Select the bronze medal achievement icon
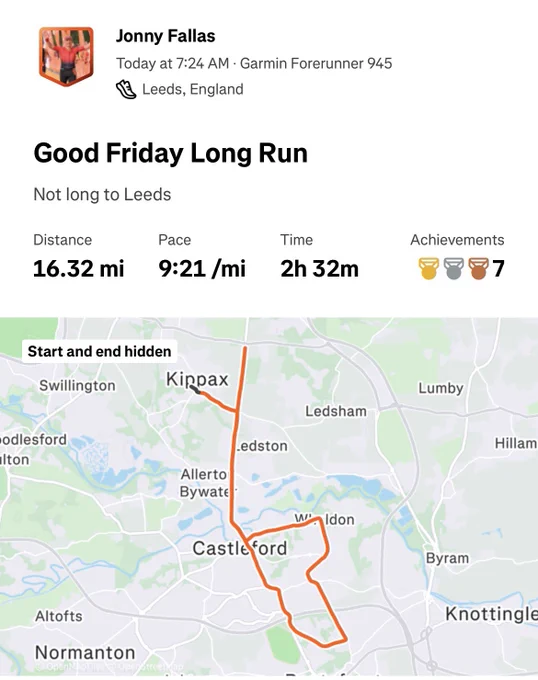 click(x=479, y=268)
